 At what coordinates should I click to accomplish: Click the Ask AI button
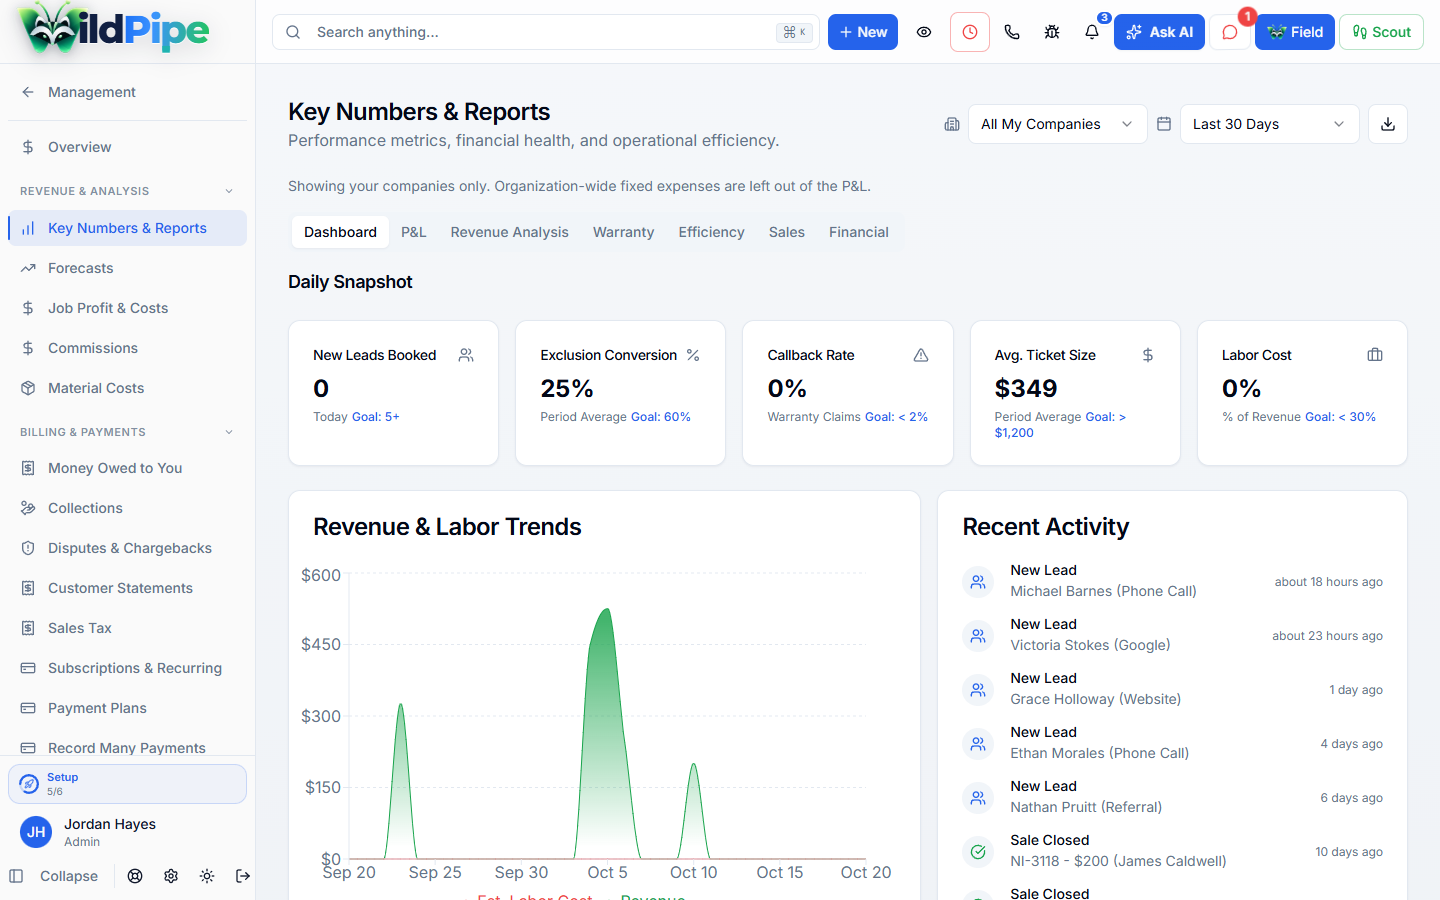click(x=1159, y=32)
